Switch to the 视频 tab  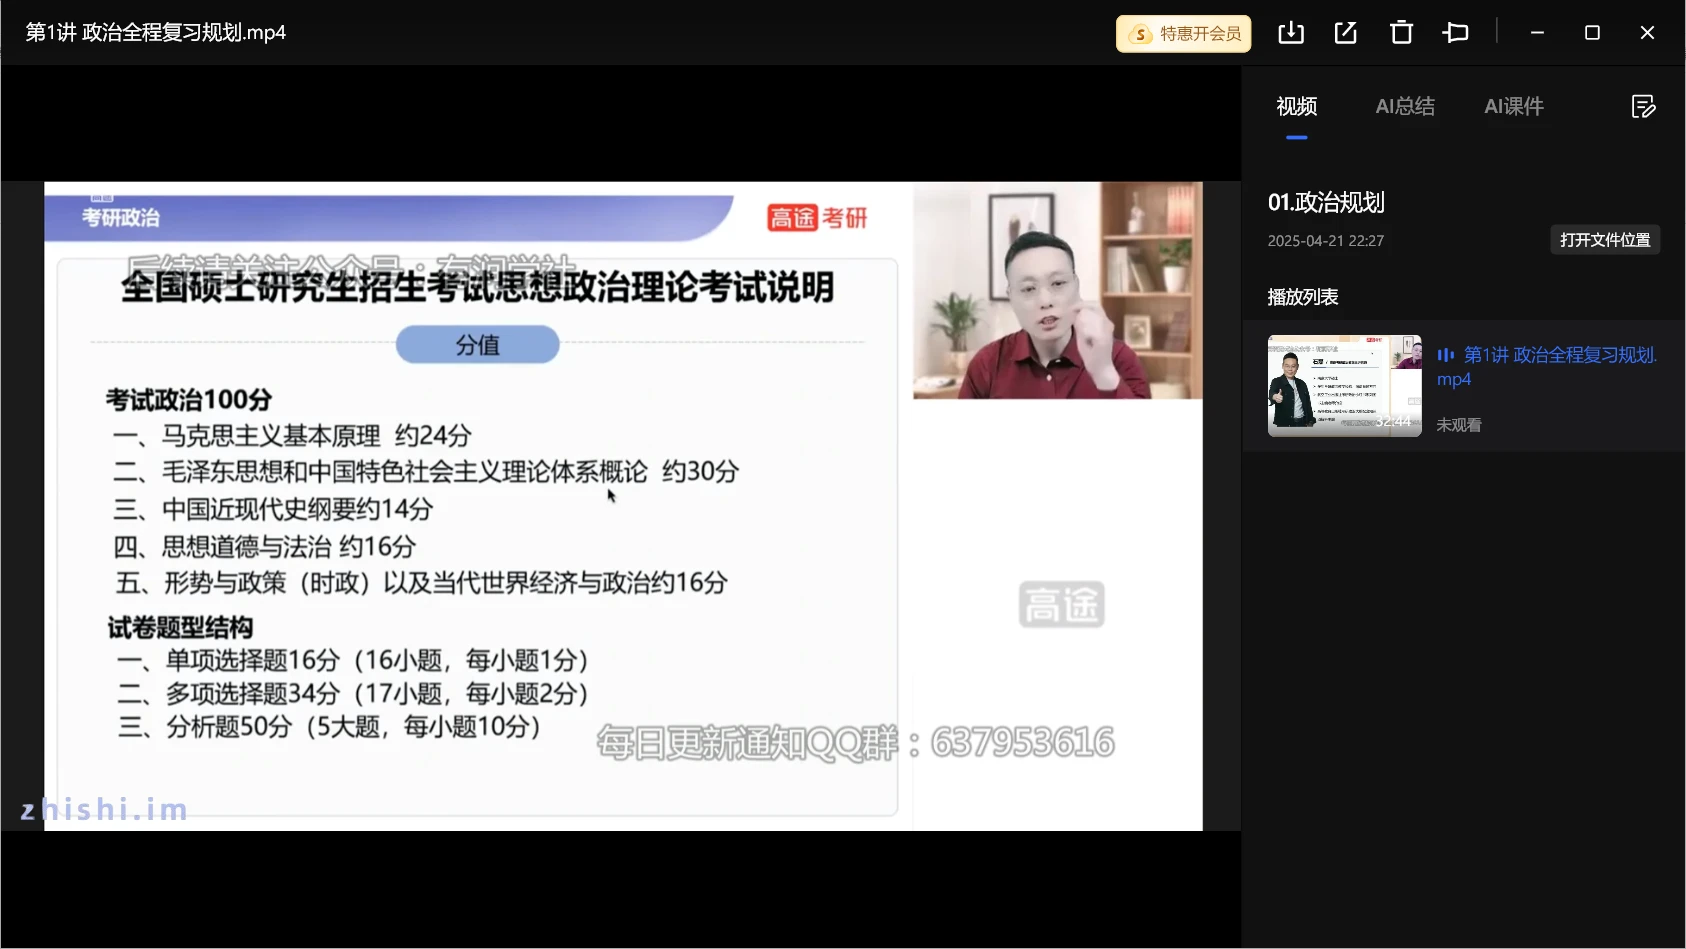(x=1296, y=106)
